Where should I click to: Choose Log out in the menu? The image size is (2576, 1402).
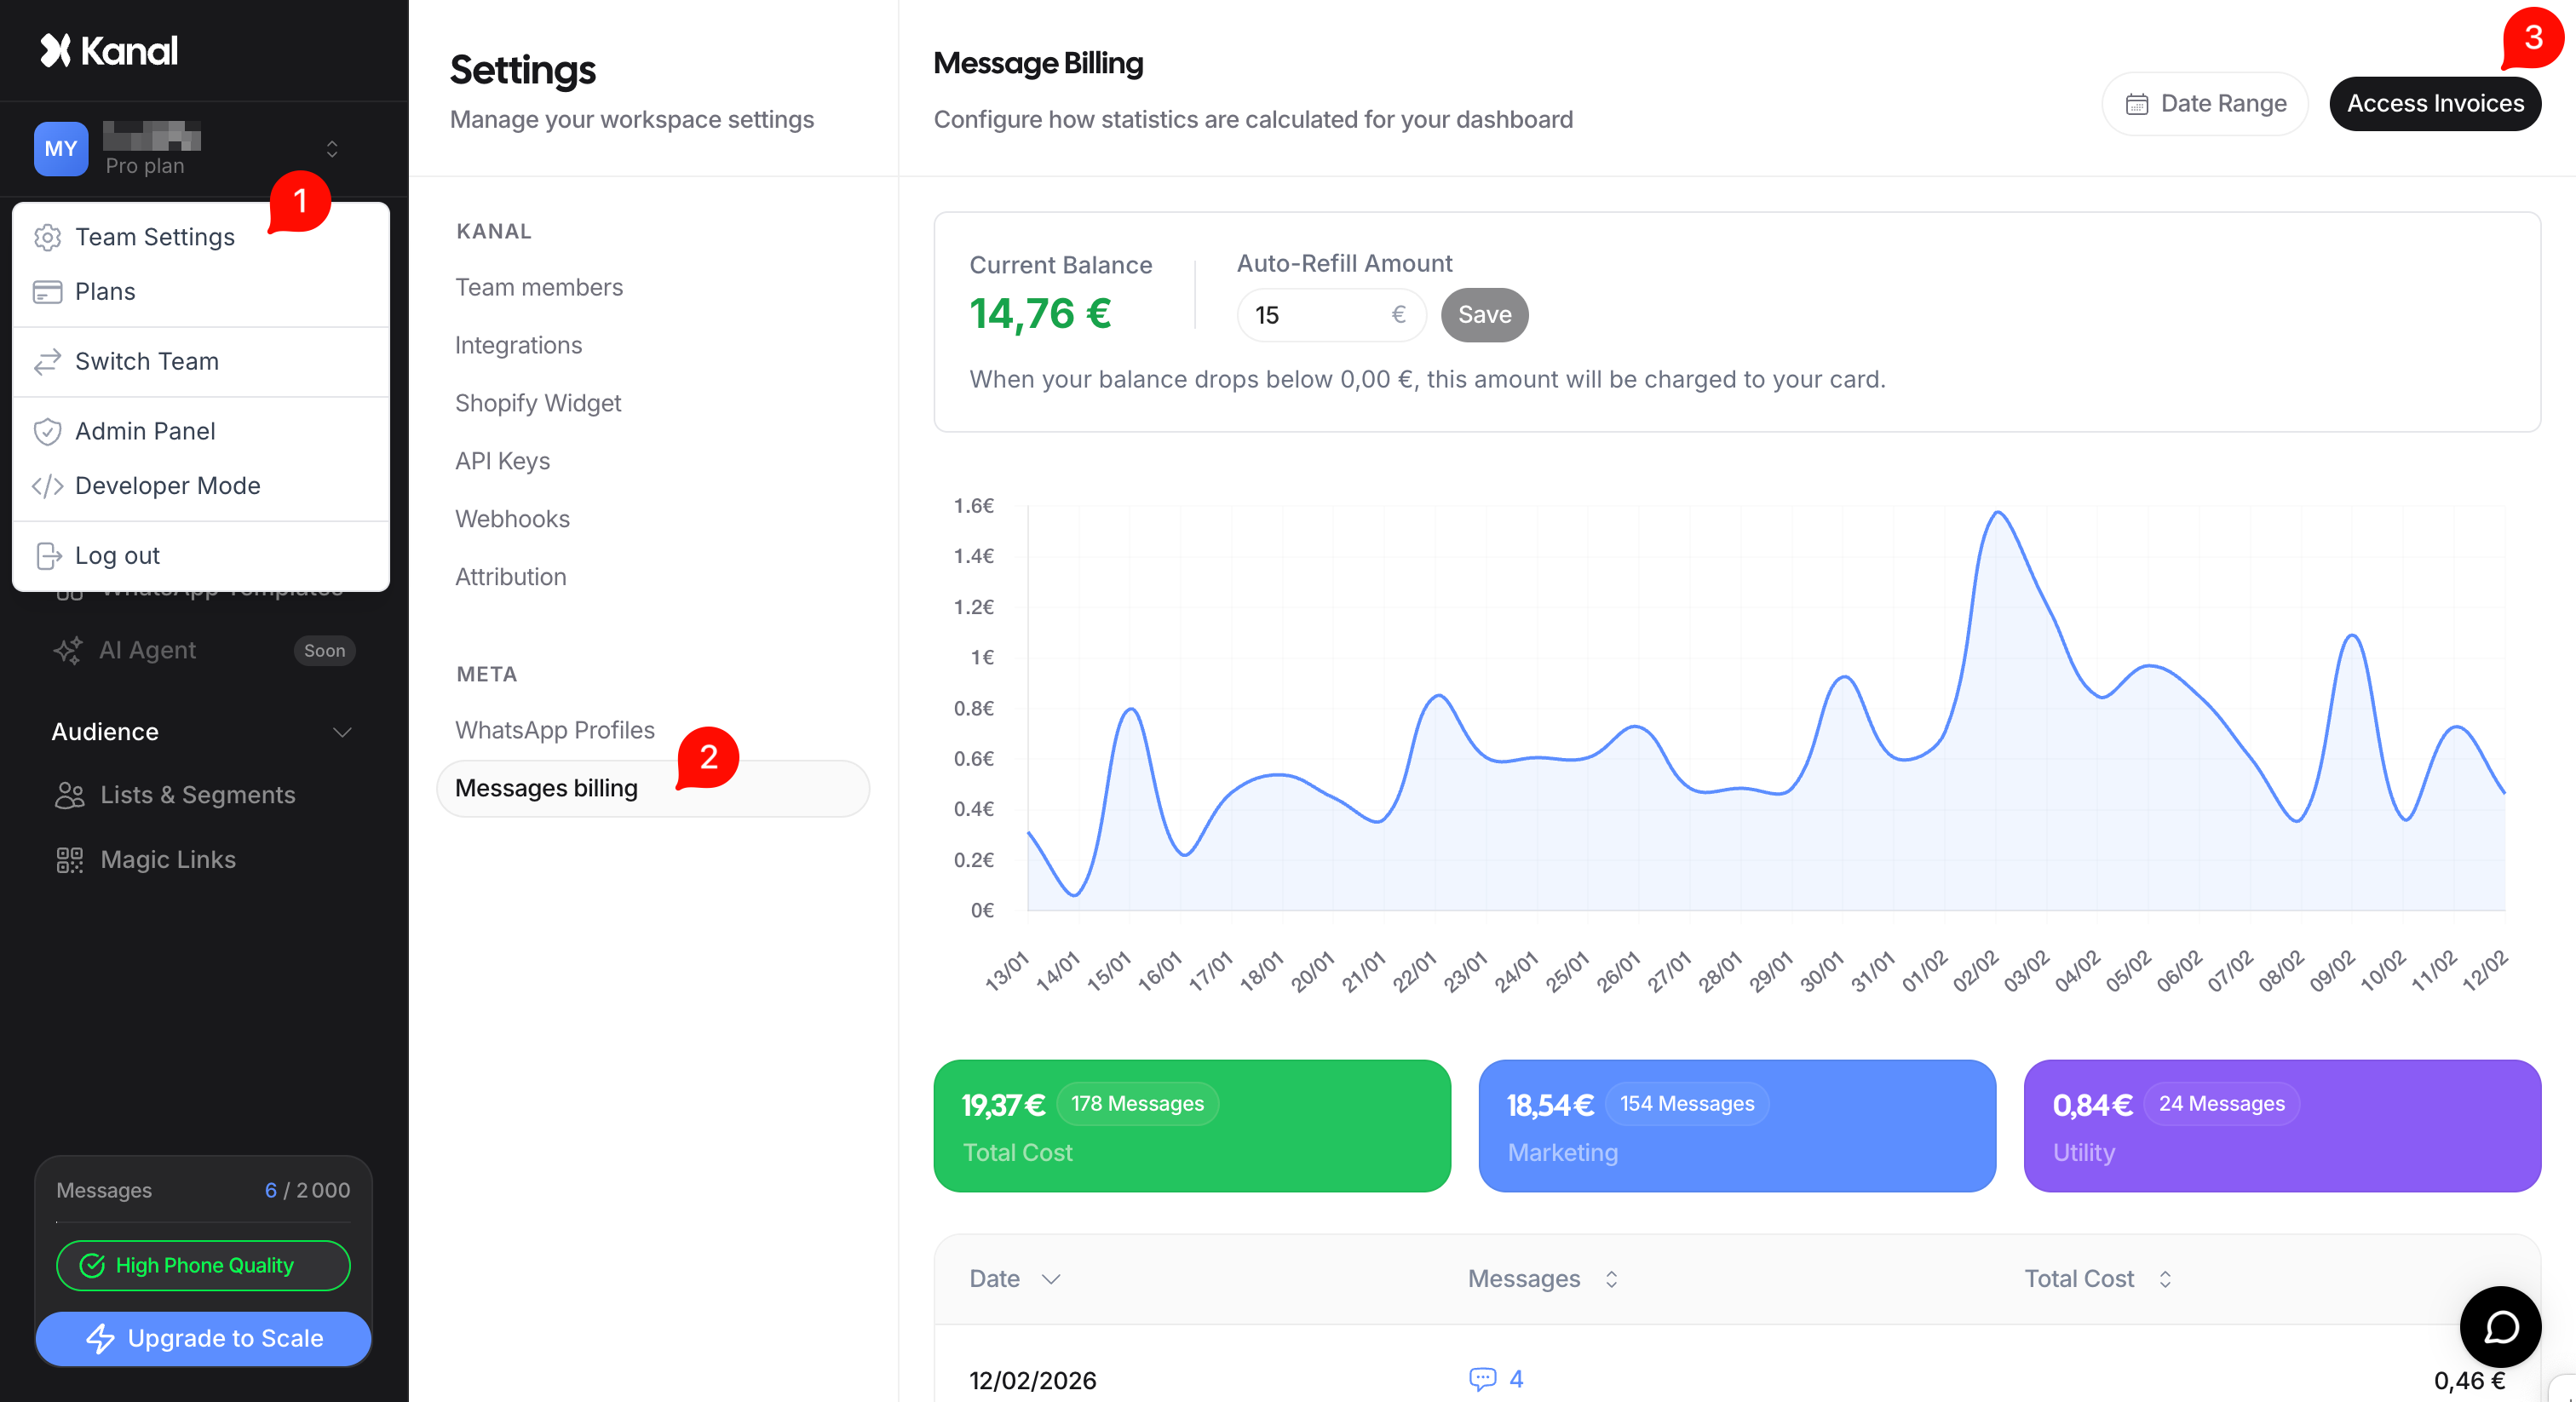pyautogui.click(x=116, y=555)
